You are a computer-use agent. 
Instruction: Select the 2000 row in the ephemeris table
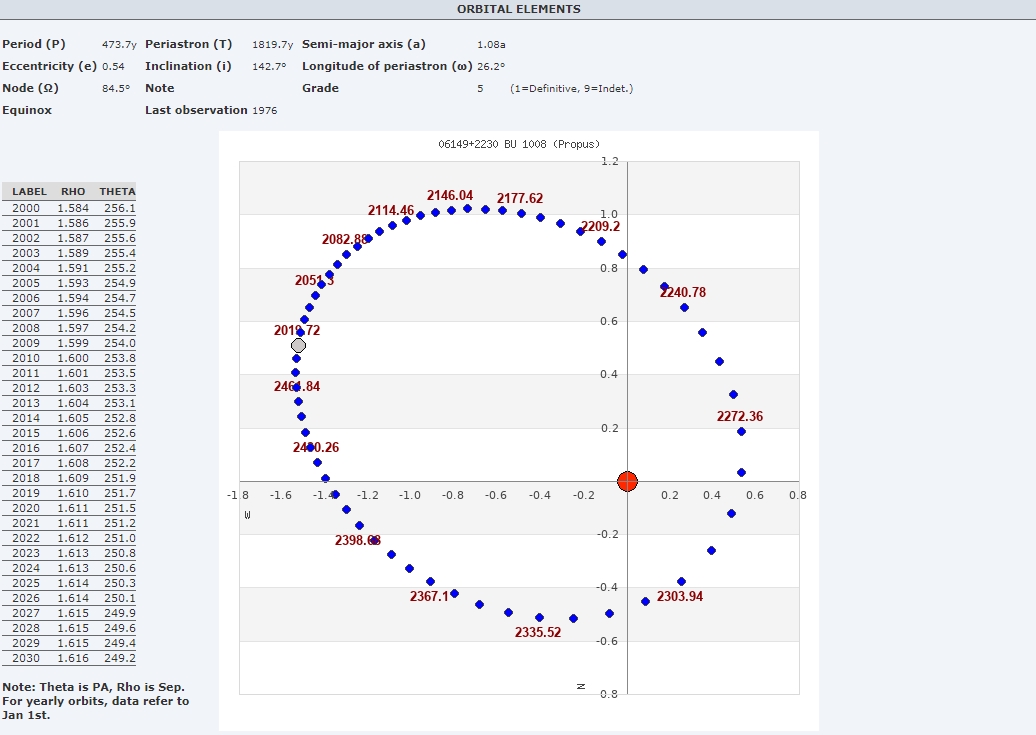(x=68, y=208)
